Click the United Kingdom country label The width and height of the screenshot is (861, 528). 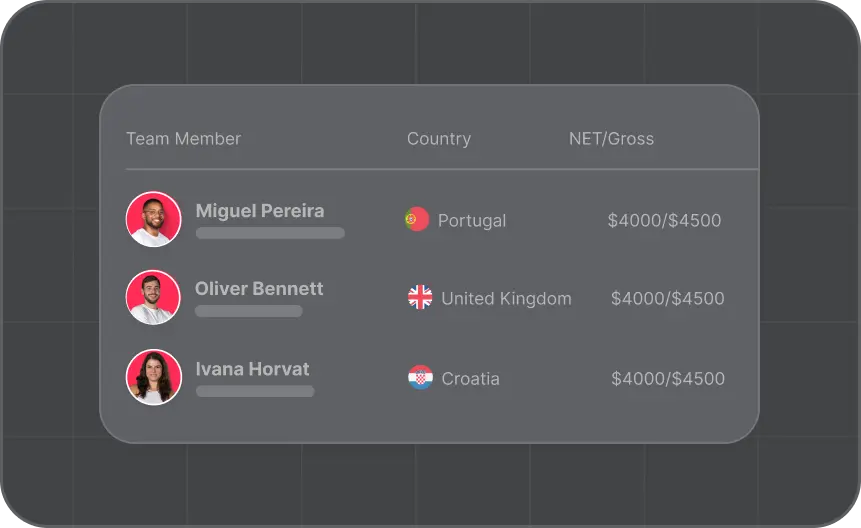(506, 299)
